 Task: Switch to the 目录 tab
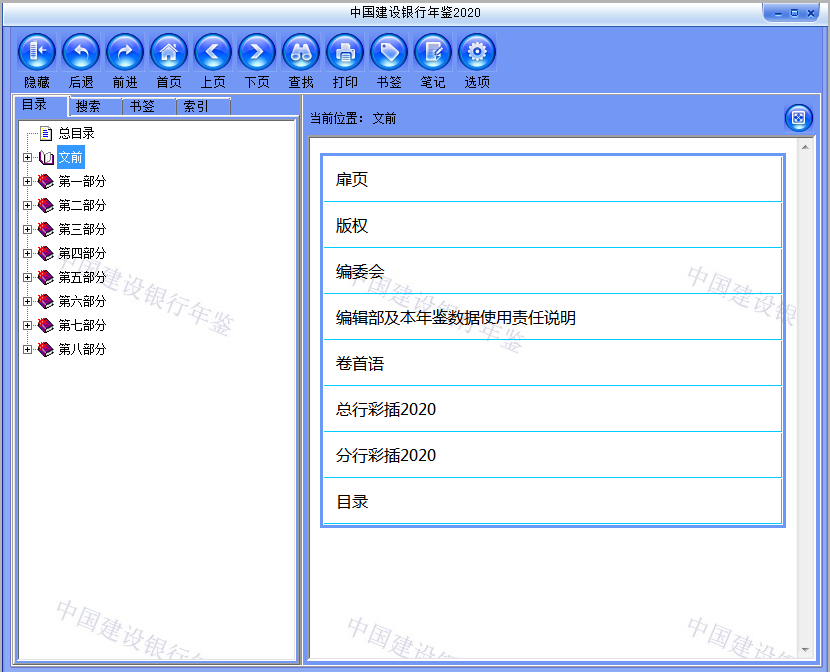coord(41,105)
